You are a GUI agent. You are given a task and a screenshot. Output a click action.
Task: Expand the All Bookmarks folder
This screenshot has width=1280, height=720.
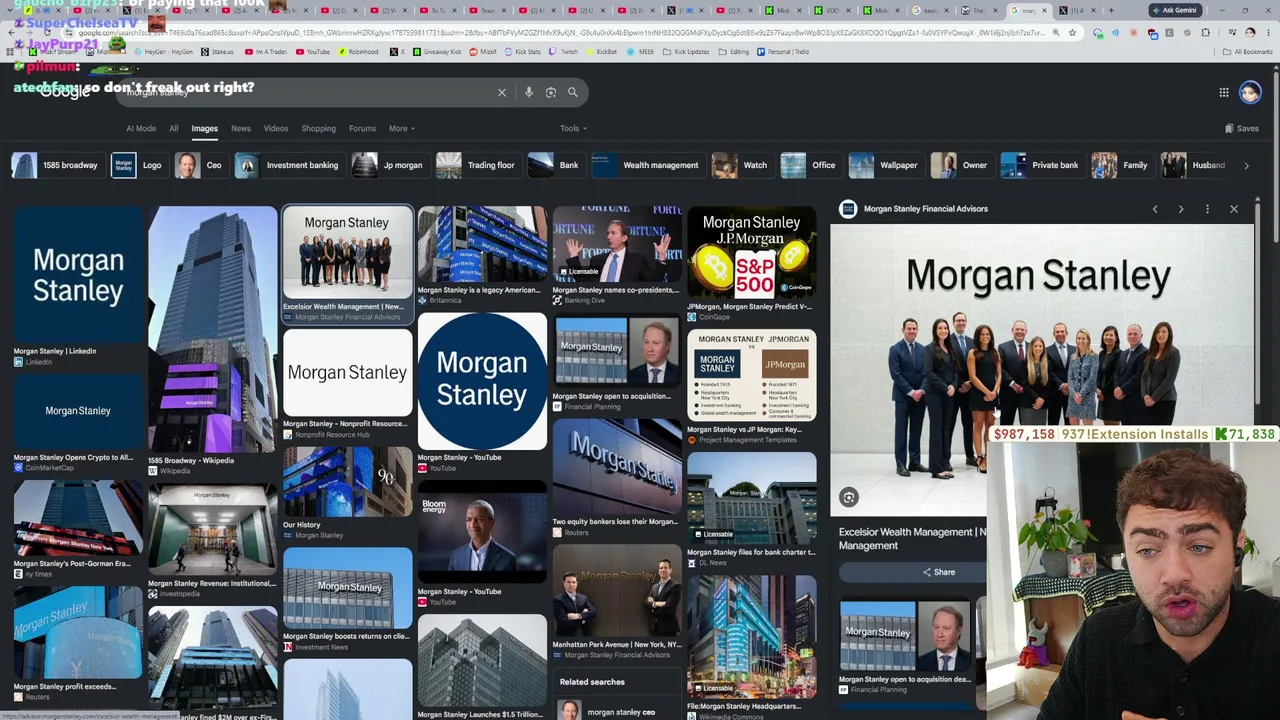click(x=1249, y=51)
